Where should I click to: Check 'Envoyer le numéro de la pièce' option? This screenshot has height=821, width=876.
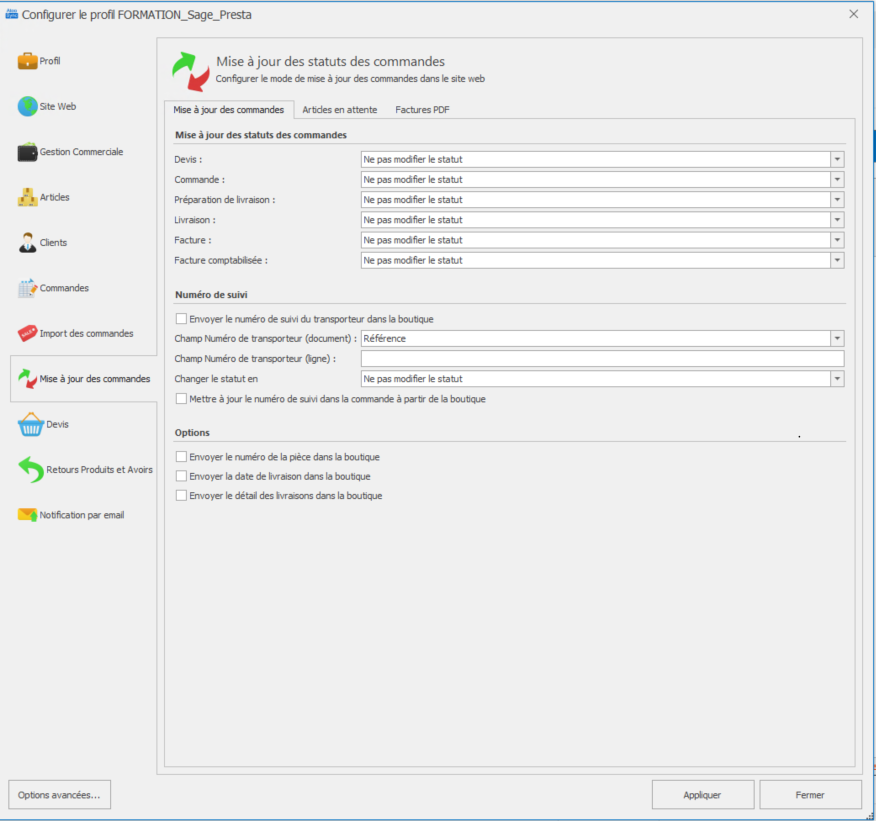181,457
